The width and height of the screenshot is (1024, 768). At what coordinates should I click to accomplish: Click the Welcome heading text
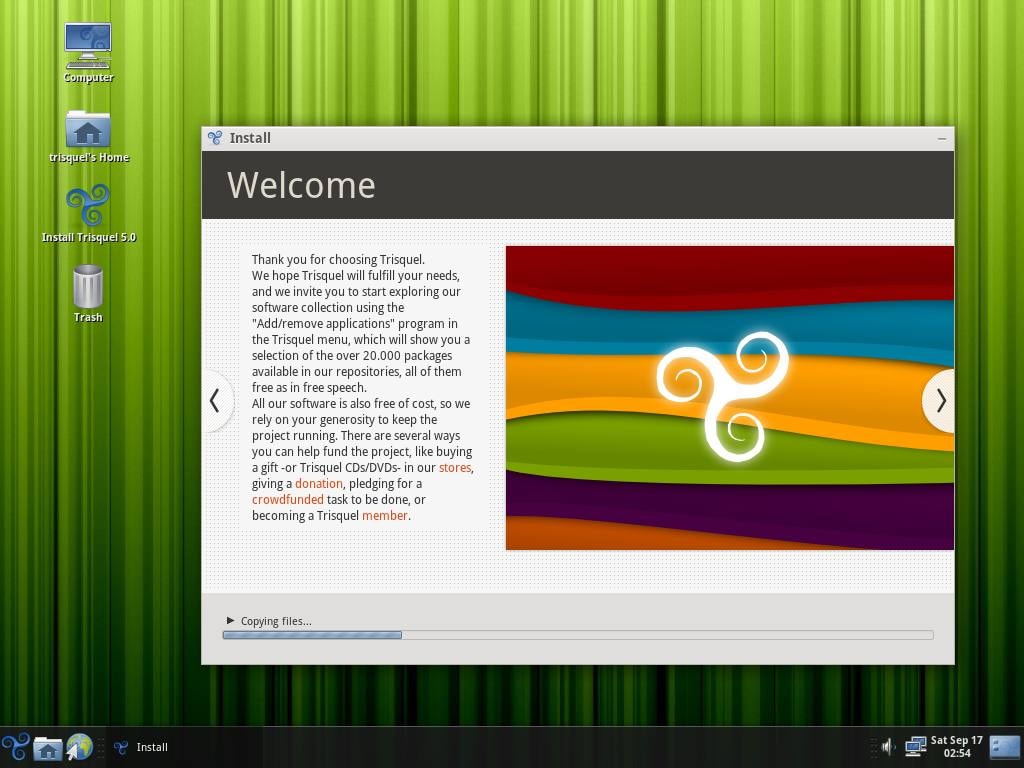(x=301, y=185)
